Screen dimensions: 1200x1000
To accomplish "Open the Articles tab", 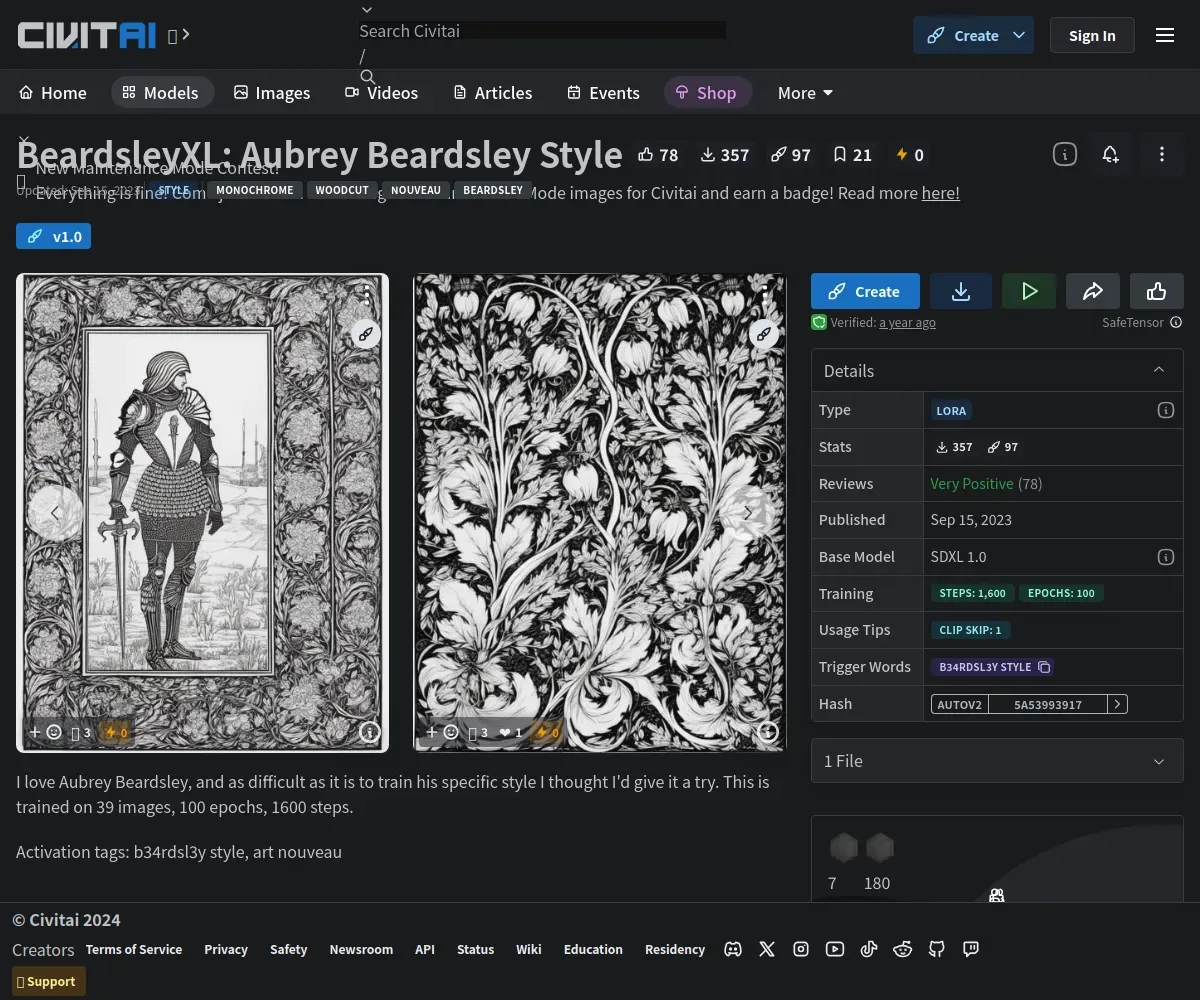I will (493, 93).
